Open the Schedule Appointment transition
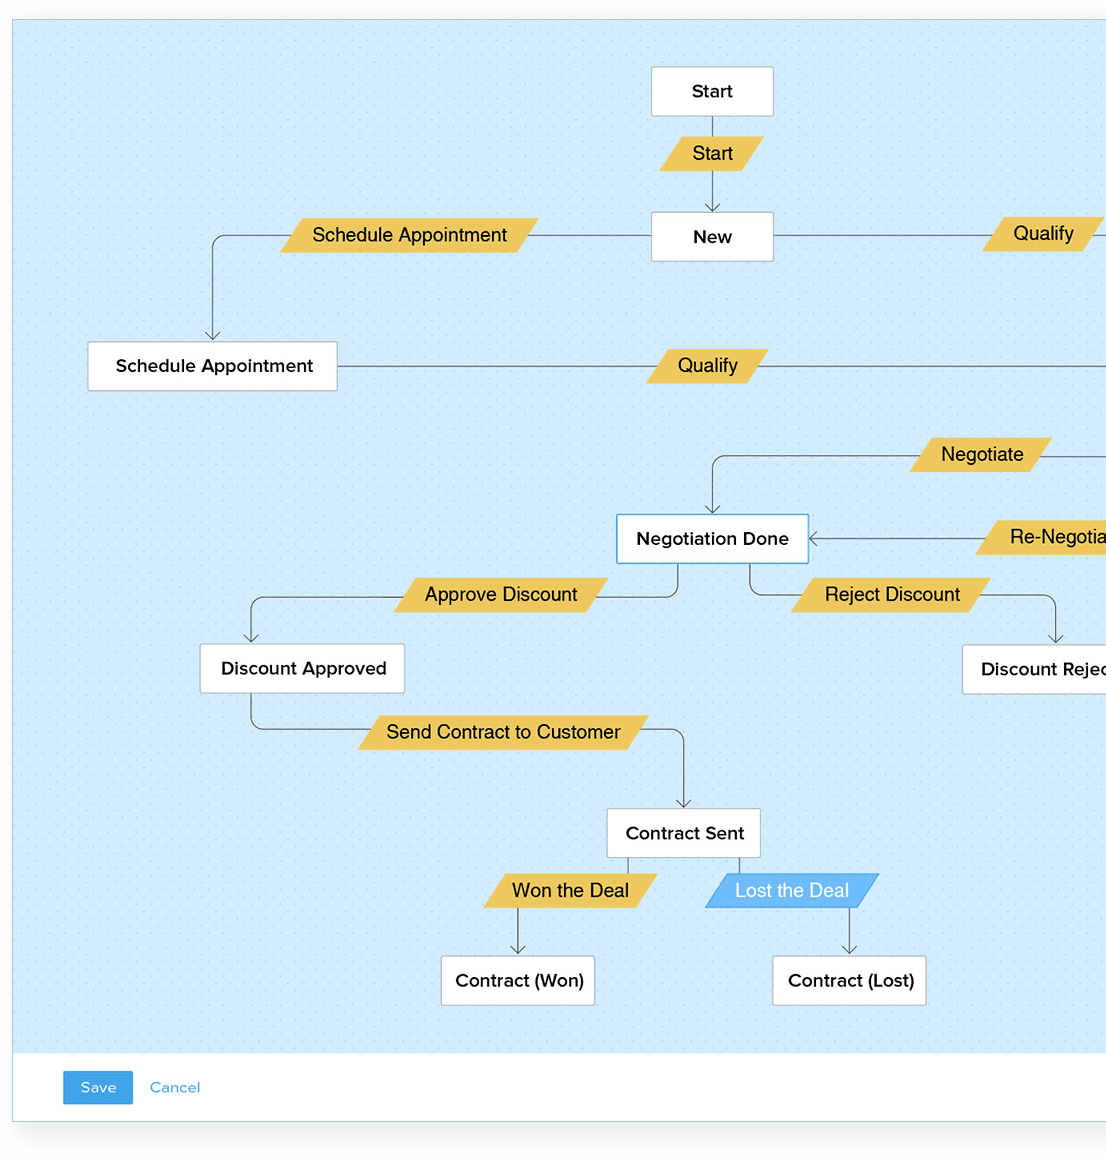 409,235
